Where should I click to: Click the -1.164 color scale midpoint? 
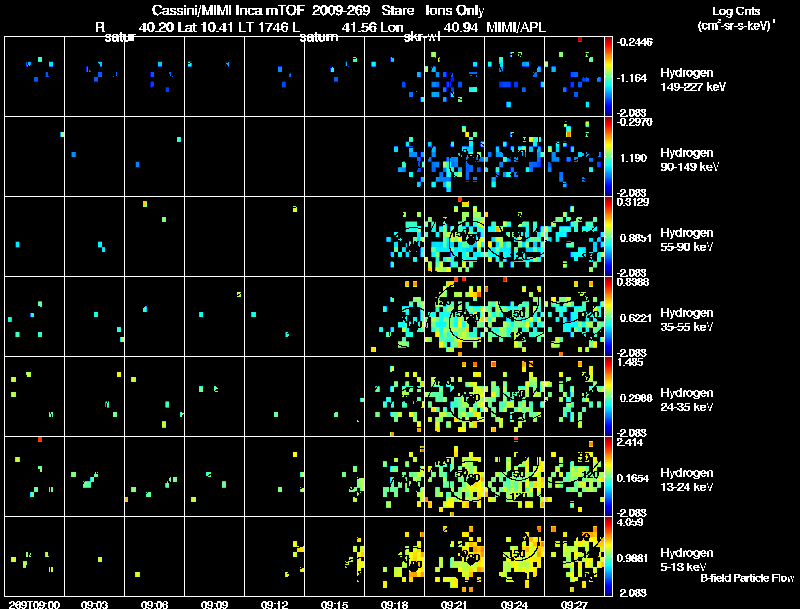(x=632, y=78)
